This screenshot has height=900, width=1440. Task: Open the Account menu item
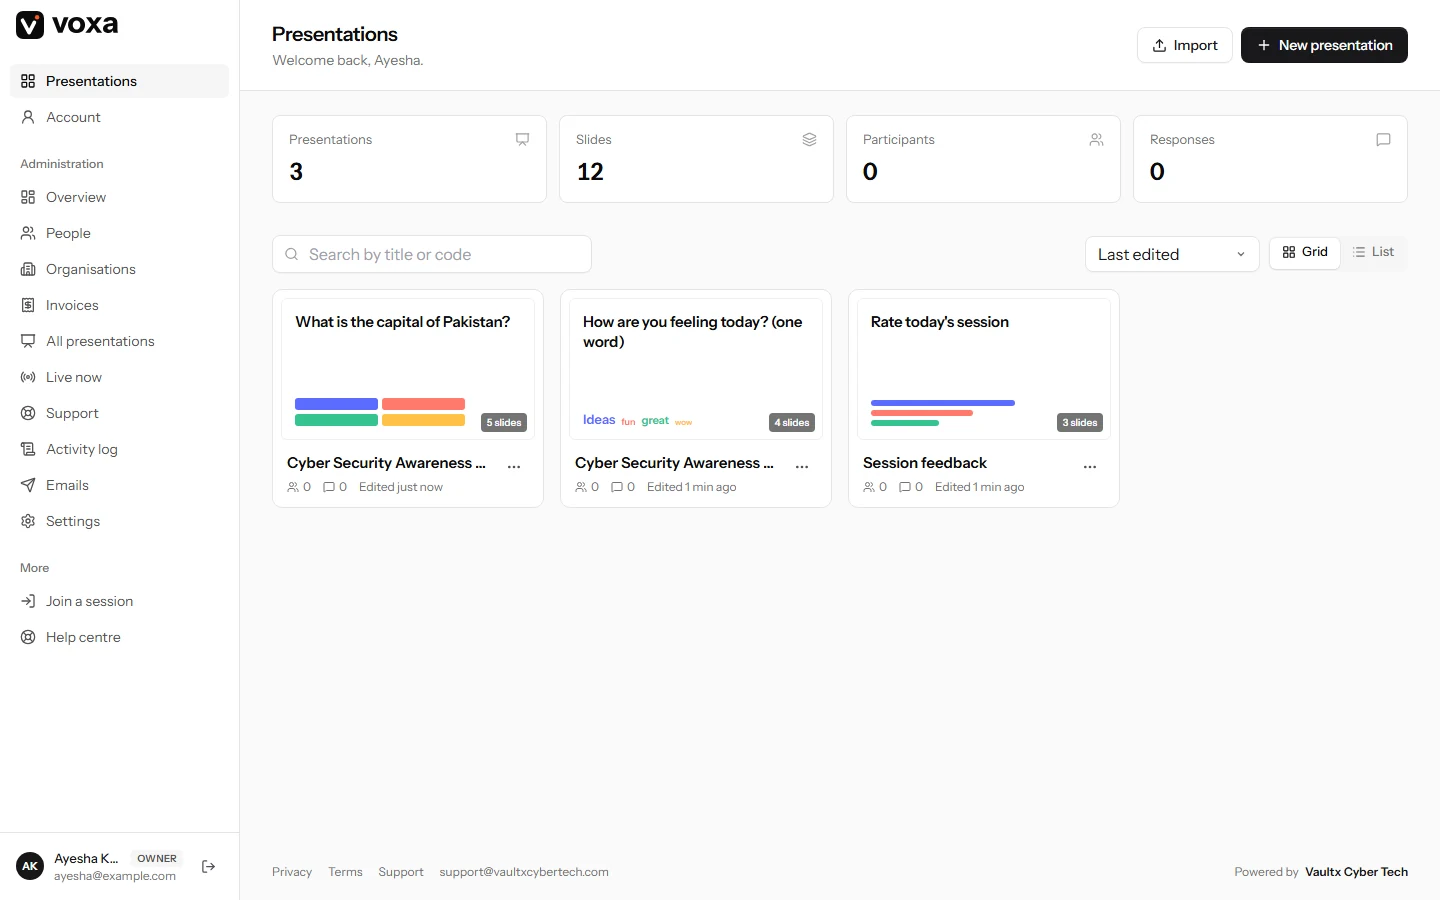click(119, 117)
